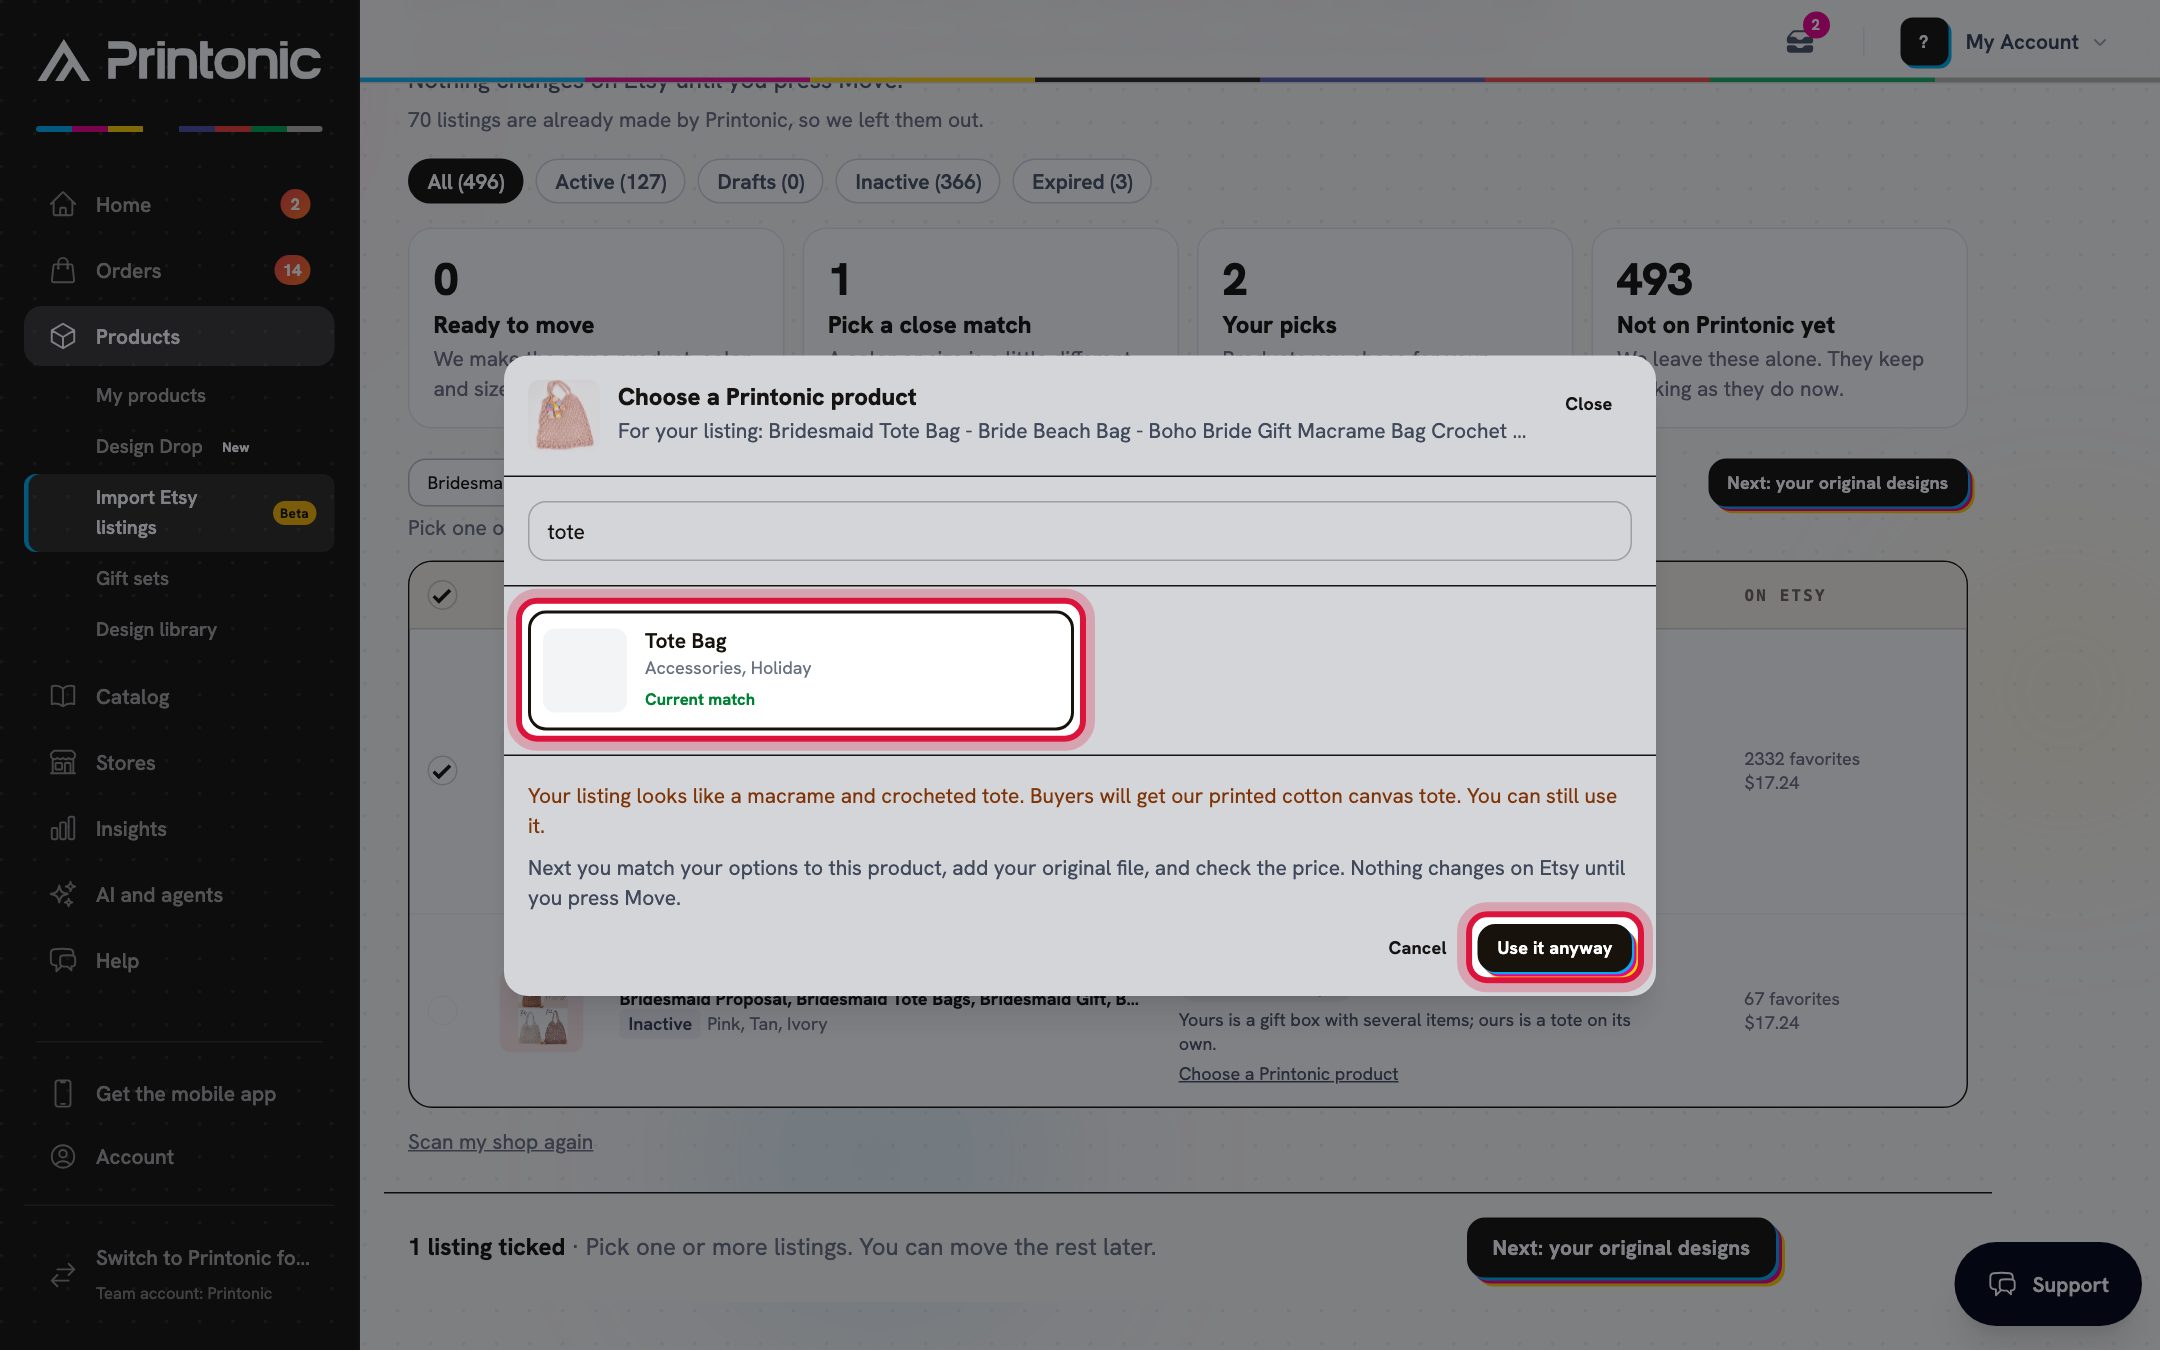Select the Inactive (366) filter tab
This screenshot has height=1350, width=2160.
(918, 181)
